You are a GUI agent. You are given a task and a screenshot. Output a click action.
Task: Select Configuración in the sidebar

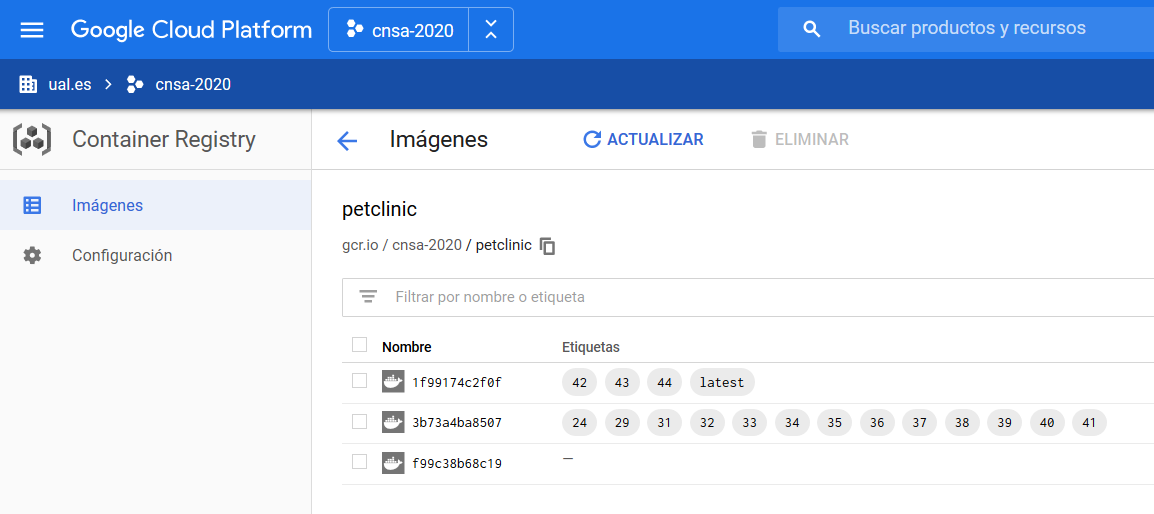[155, 256]
